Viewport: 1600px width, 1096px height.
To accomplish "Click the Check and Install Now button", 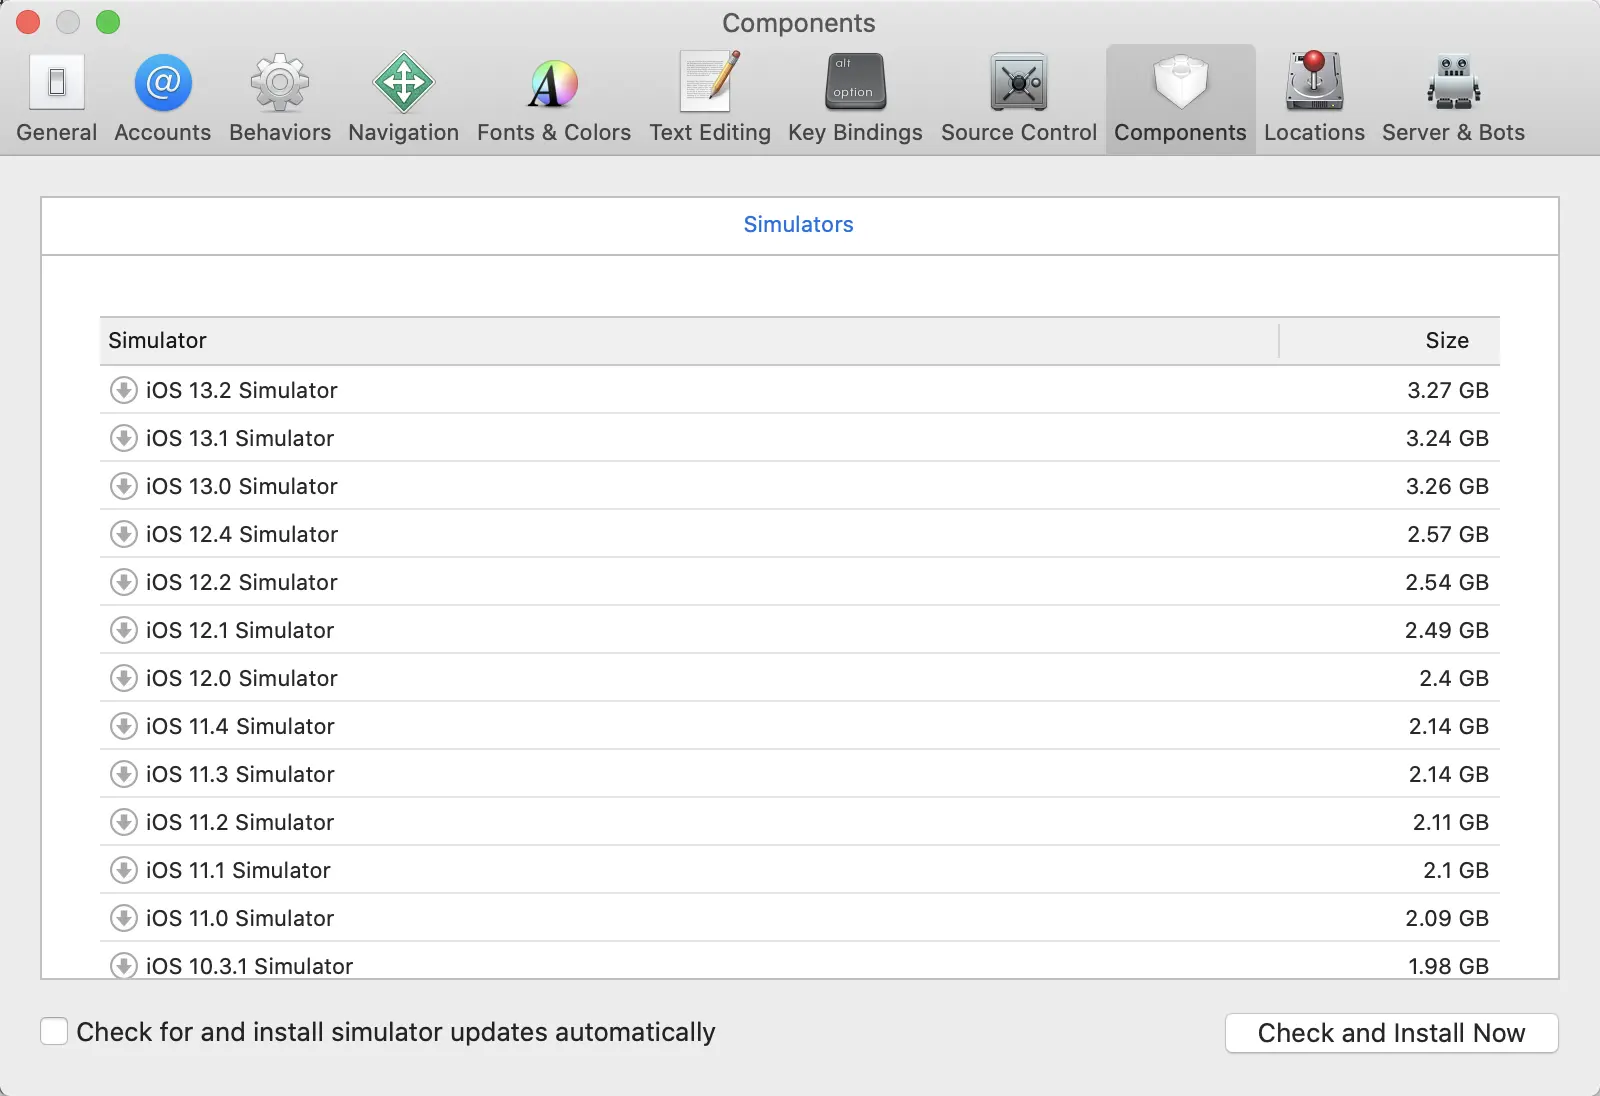I will (1391, 1033).
